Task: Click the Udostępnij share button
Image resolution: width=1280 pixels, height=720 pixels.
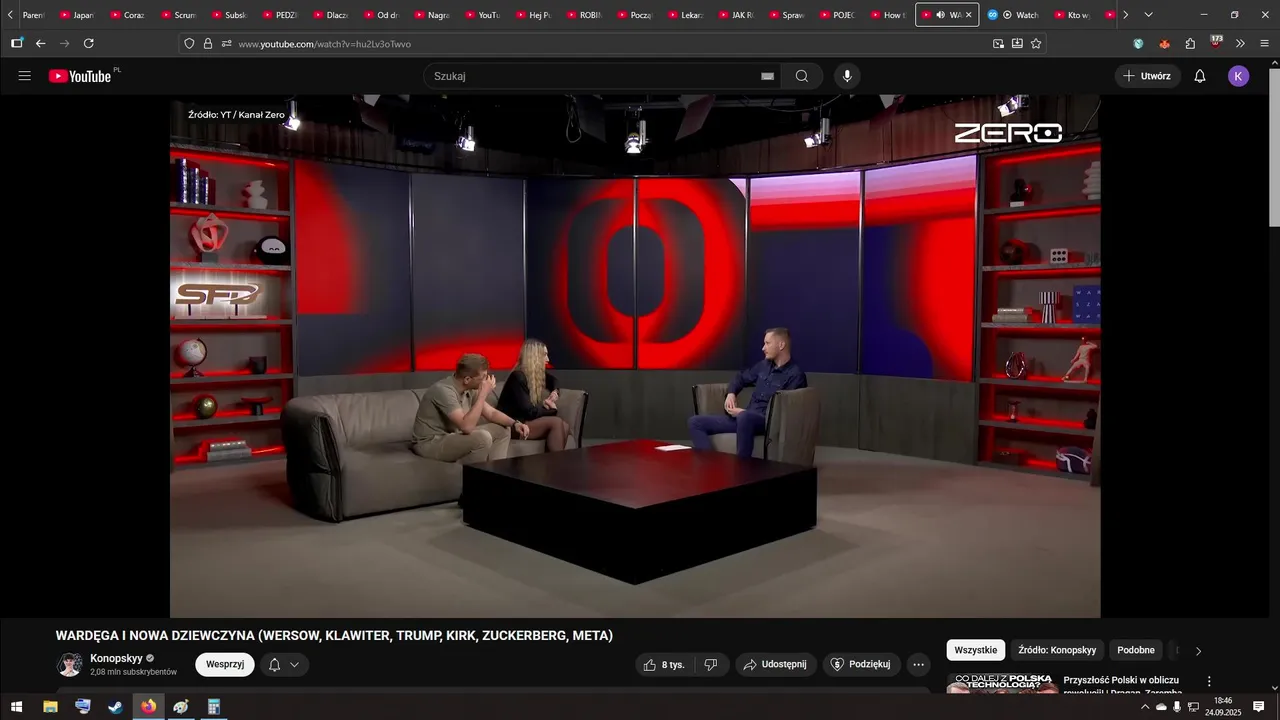Action: coord(776,664)
